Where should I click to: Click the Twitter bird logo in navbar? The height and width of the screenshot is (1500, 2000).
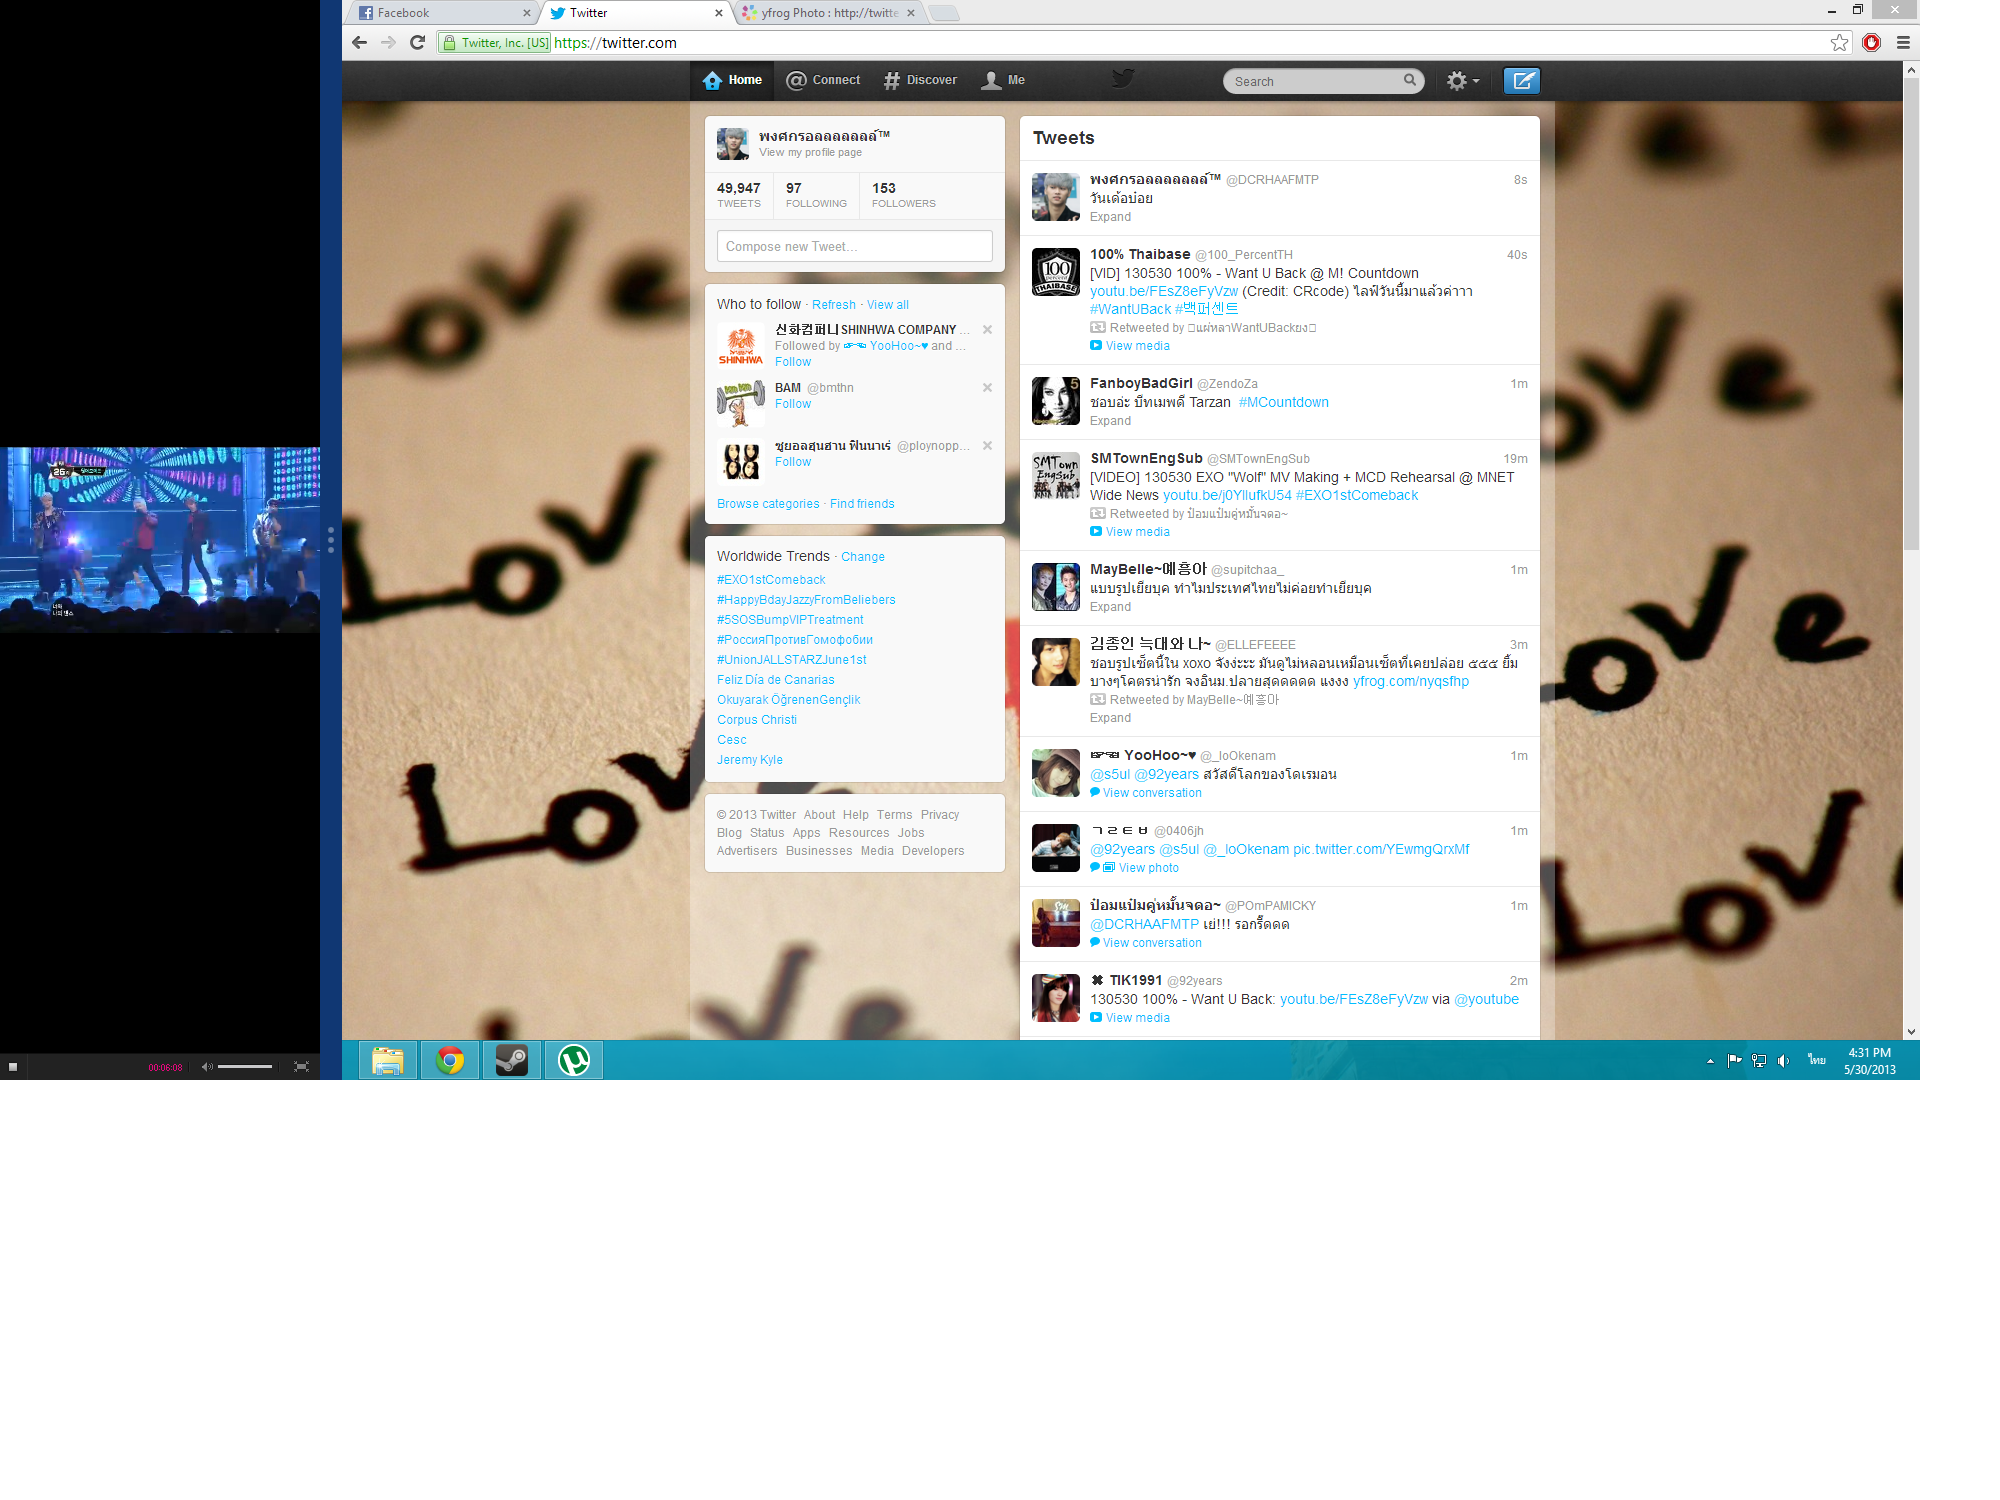1123,79
